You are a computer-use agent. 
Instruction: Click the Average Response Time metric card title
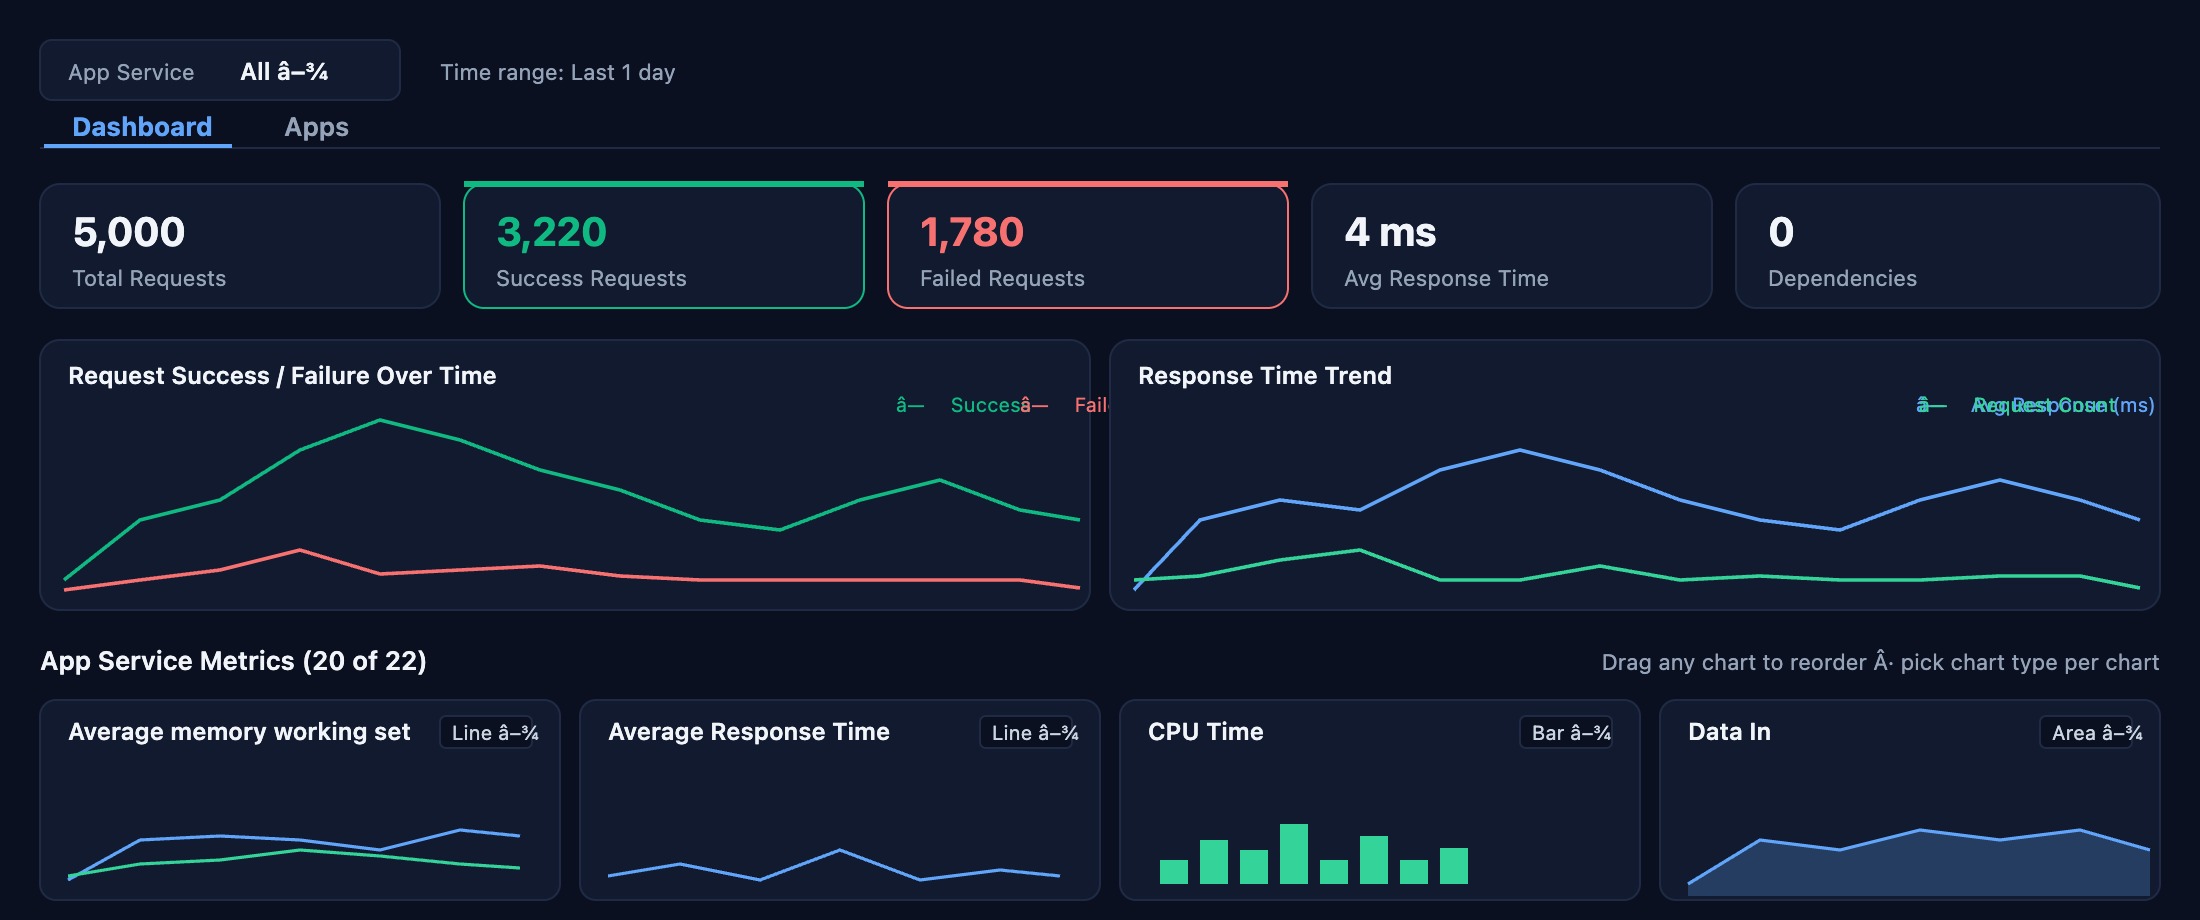click(749, 732)
